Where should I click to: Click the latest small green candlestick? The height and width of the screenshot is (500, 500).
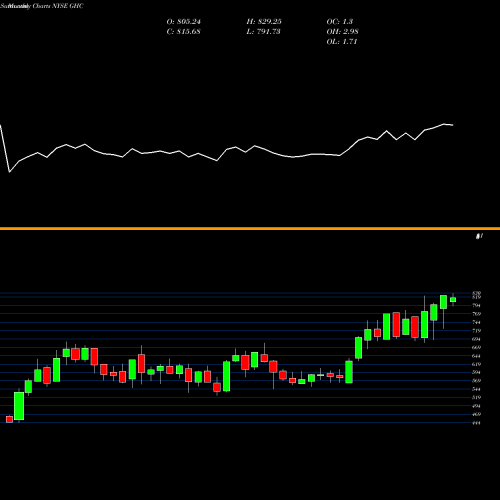(453, 300)
